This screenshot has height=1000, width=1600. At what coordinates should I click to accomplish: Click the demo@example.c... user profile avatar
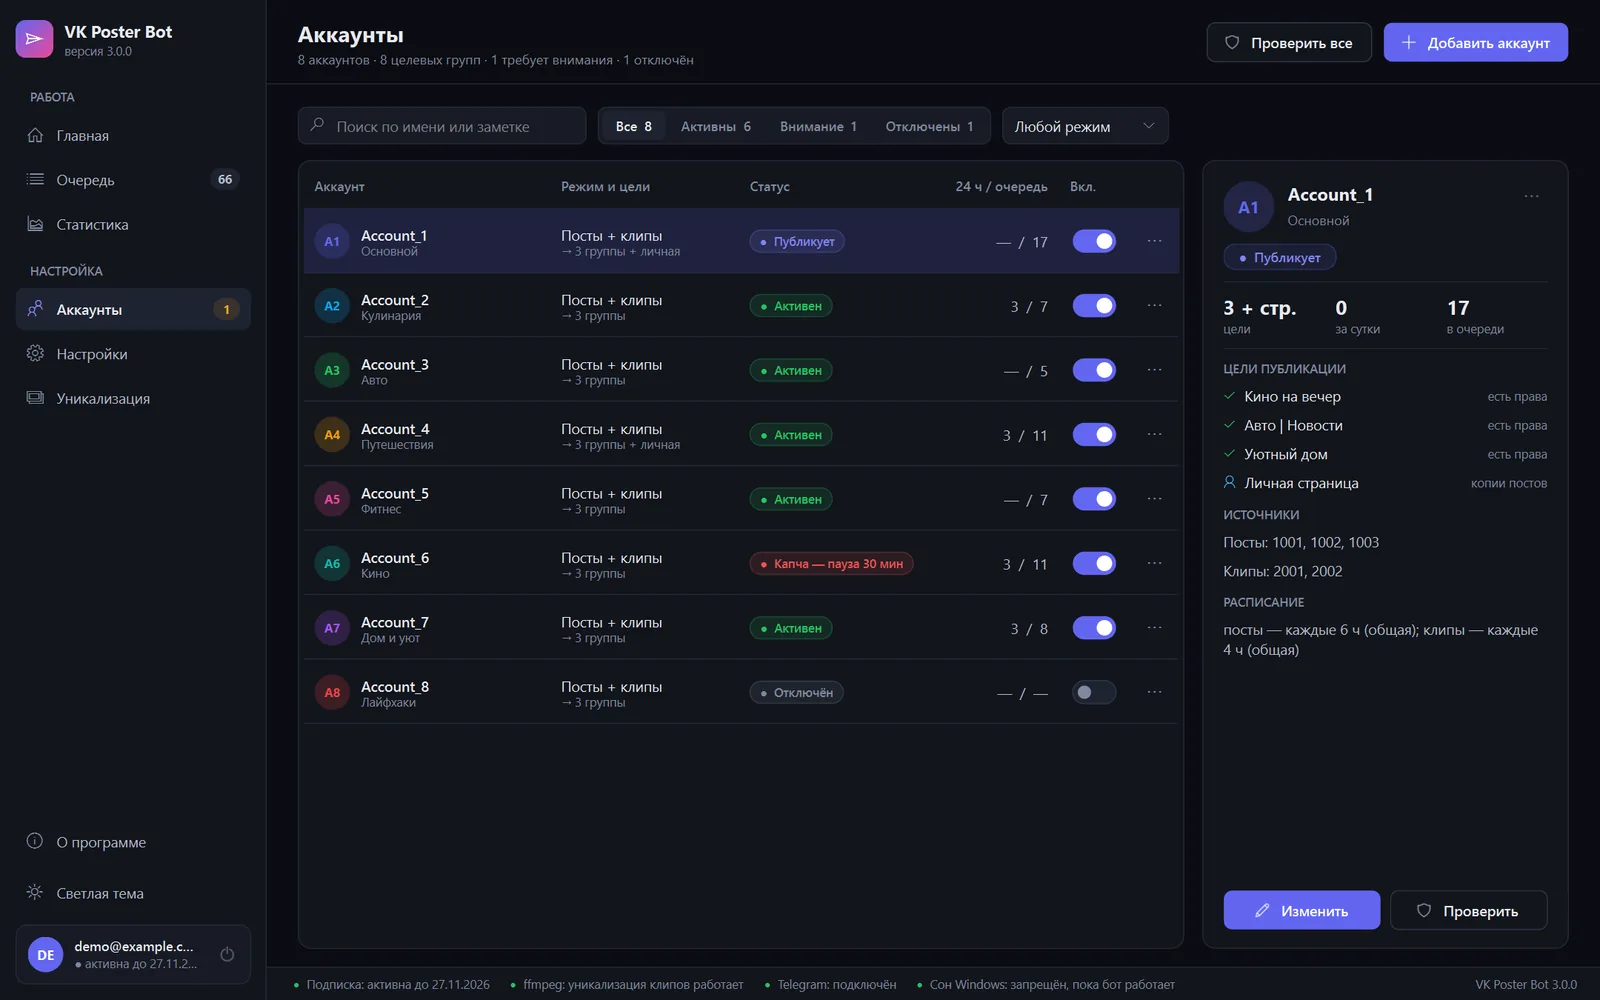pyautogui.click(x=46, y=954)
